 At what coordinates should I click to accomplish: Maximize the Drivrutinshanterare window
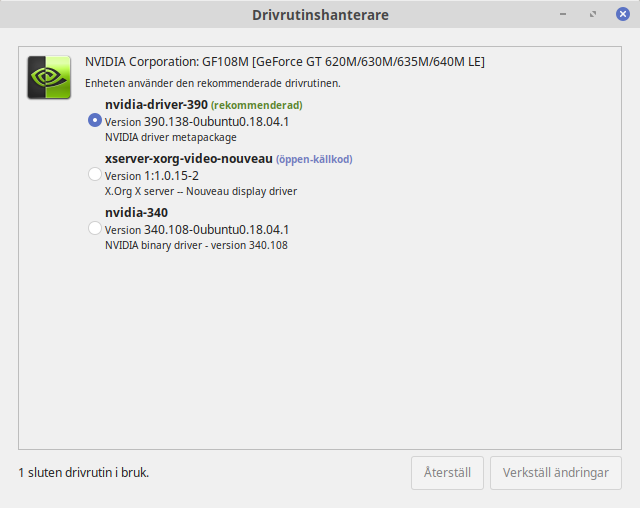point(593,14)
